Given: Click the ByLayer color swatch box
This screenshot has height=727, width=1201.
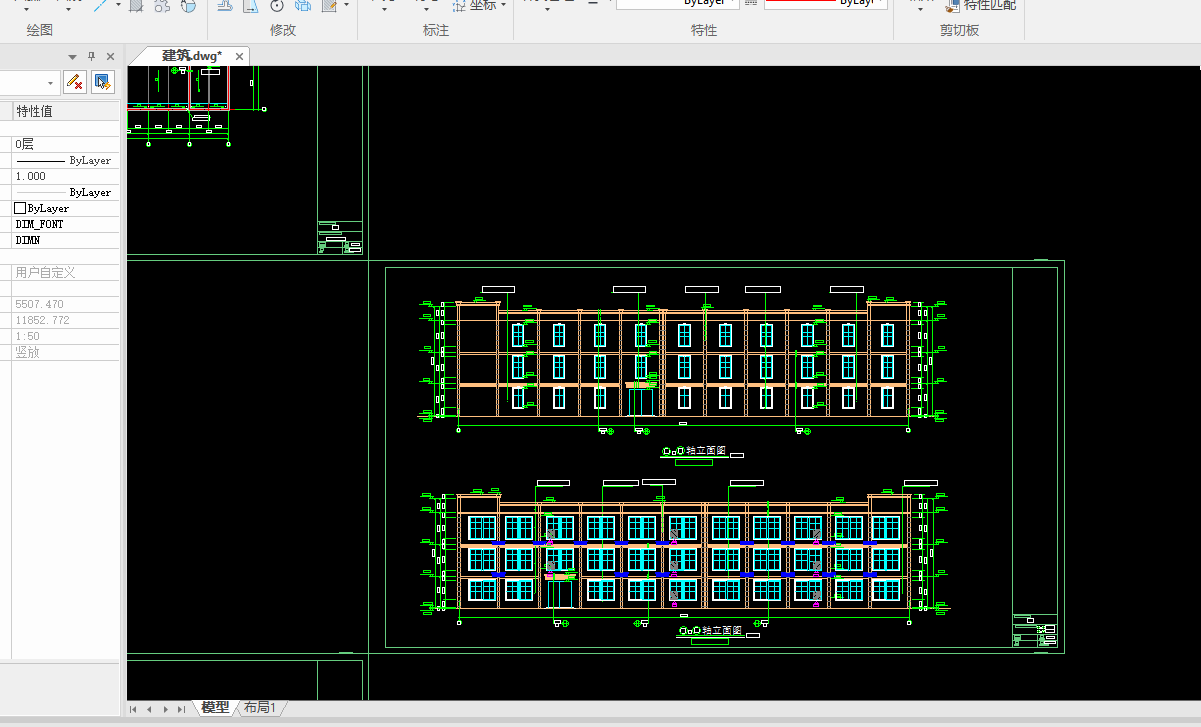Looking at the screenshot, I should point(20,208).
